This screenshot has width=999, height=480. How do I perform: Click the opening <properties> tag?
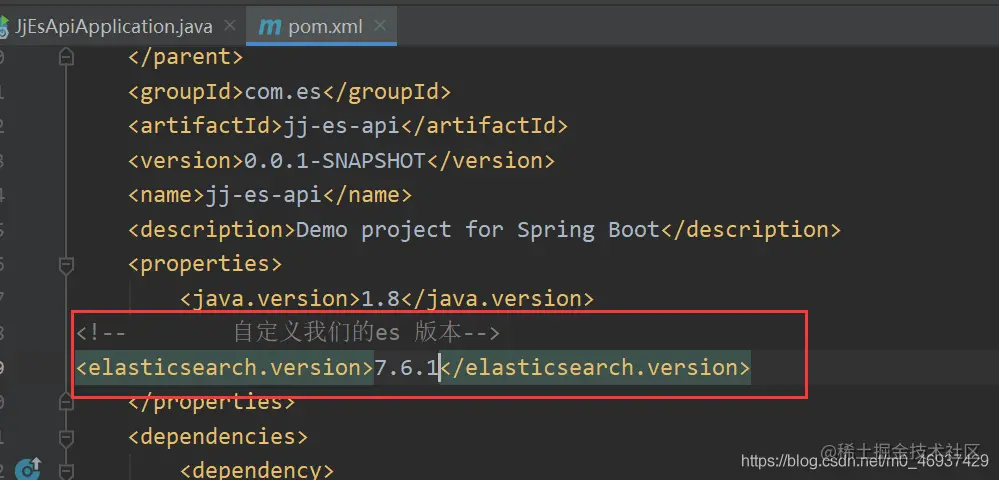[x=205, y=264]
